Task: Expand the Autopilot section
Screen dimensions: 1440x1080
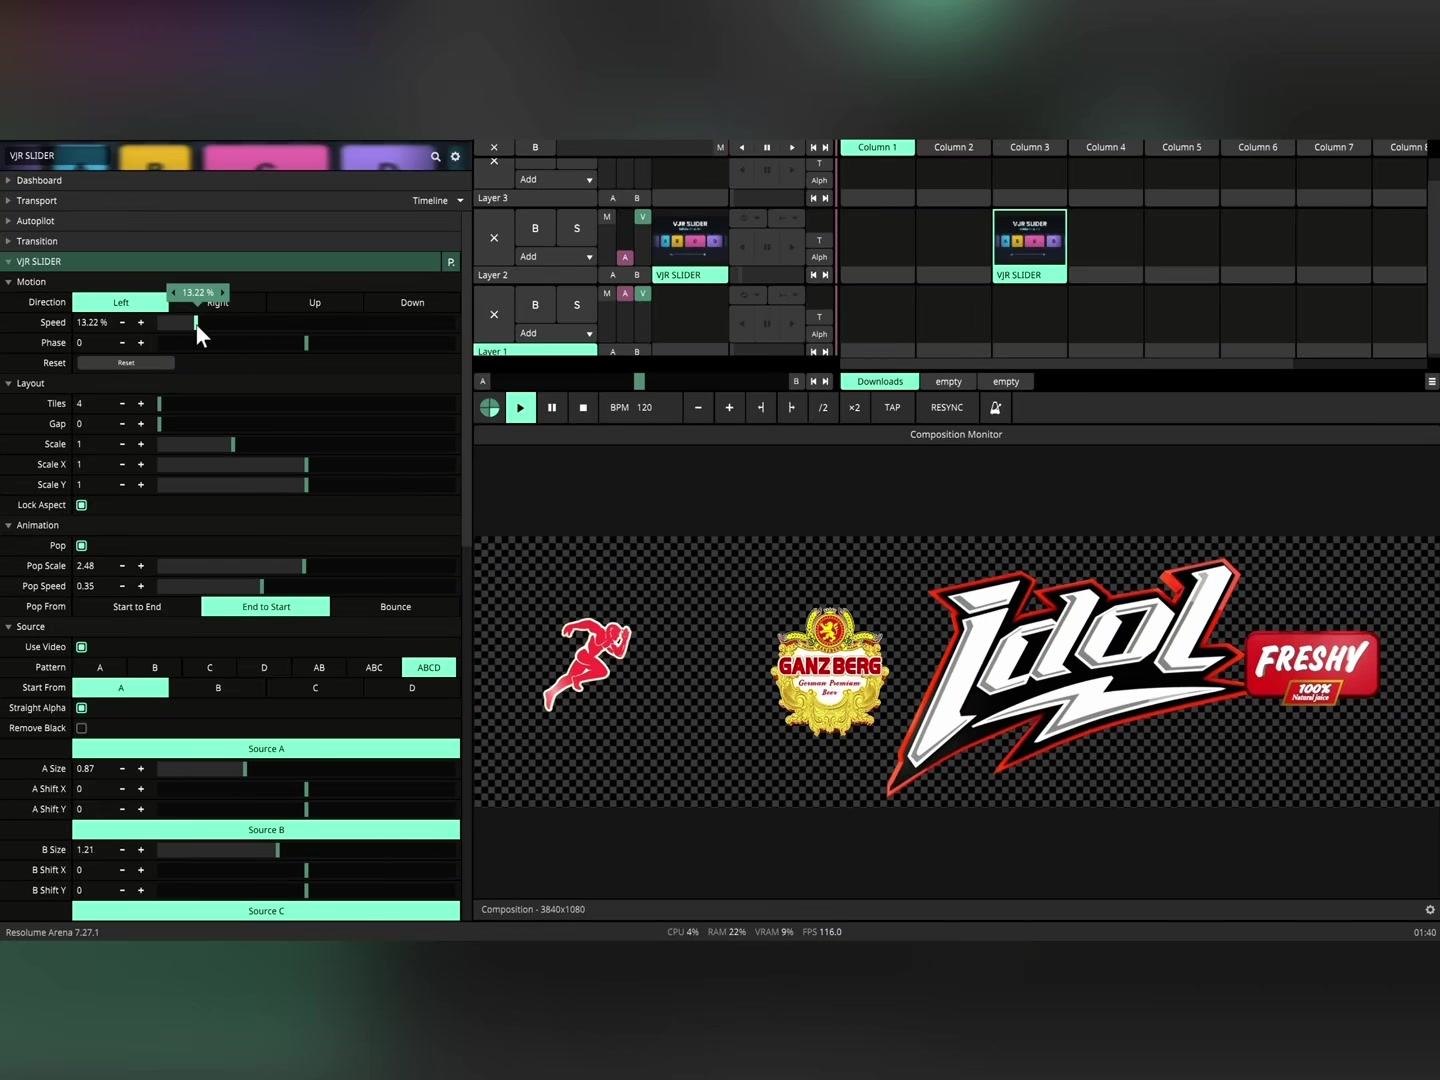Action: tap(8, 221)
